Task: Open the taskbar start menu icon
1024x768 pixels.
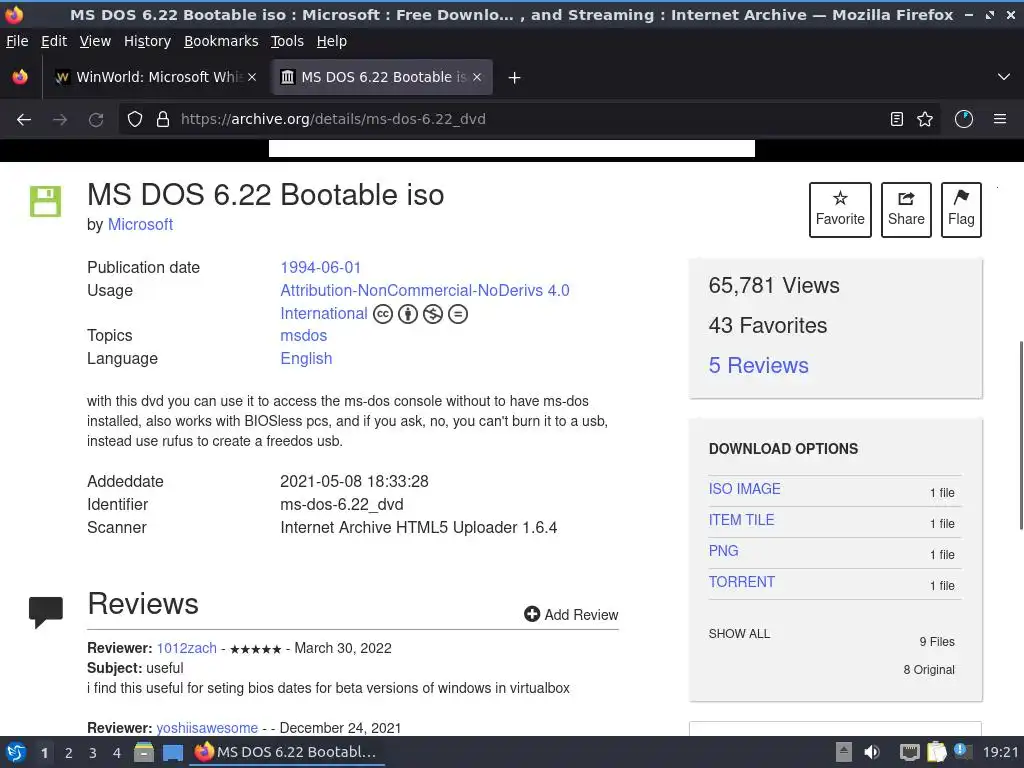Action: pyautogui.click(x=16, y=752)
